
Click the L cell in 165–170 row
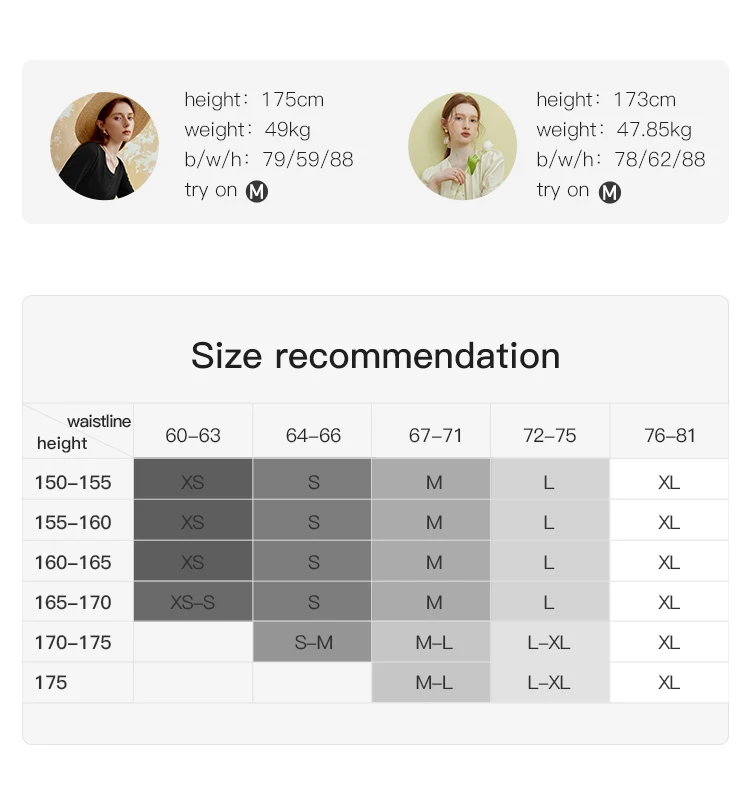click(x=550, y=602)
